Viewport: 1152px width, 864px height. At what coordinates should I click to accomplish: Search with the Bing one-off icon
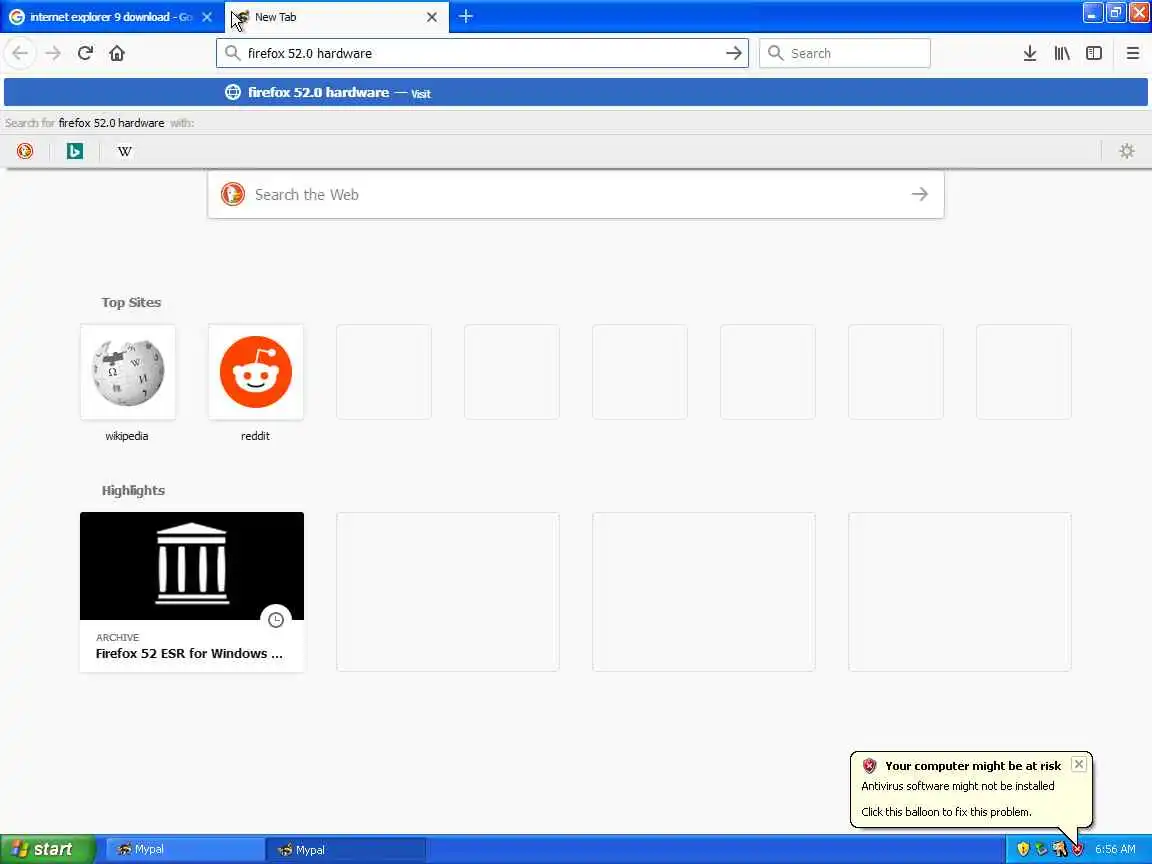[75, 151]
